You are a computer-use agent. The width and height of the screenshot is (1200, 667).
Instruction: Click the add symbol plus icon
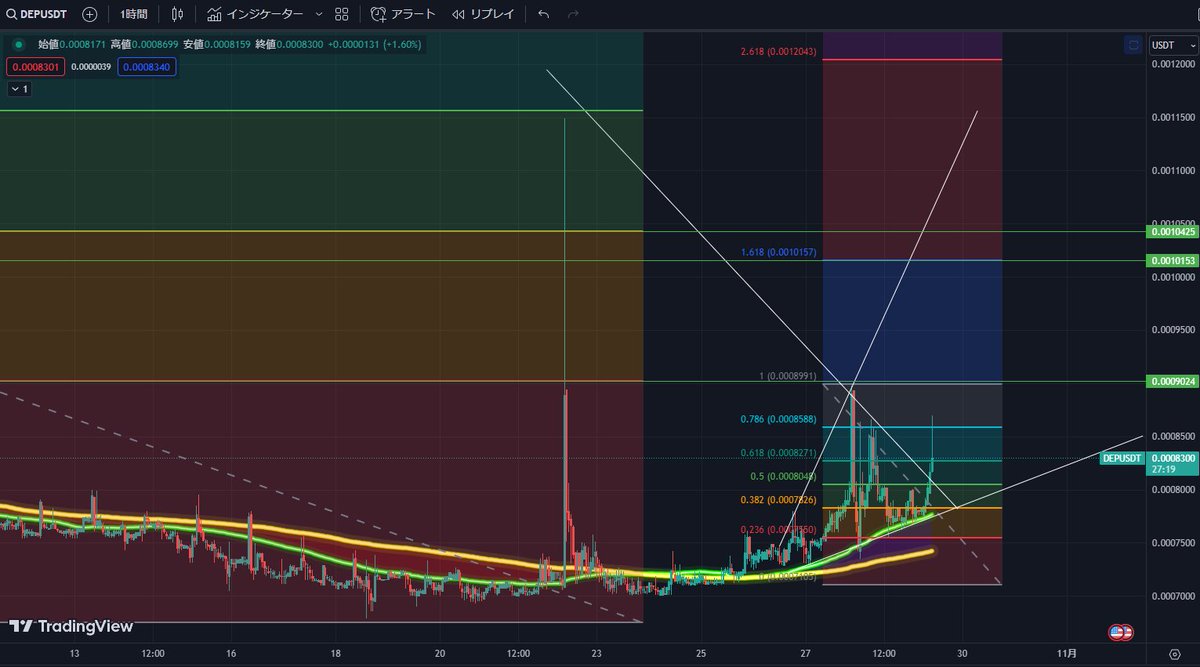pyautogui.click(x=90, y=14)
